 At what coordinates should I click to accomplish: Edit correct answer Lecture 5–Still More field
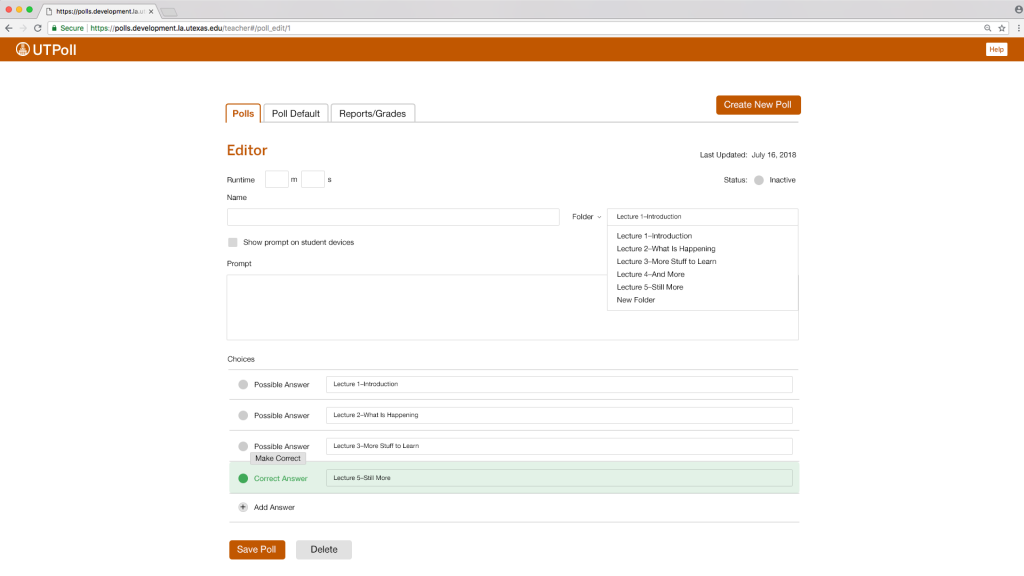click(x=559, y=478)
